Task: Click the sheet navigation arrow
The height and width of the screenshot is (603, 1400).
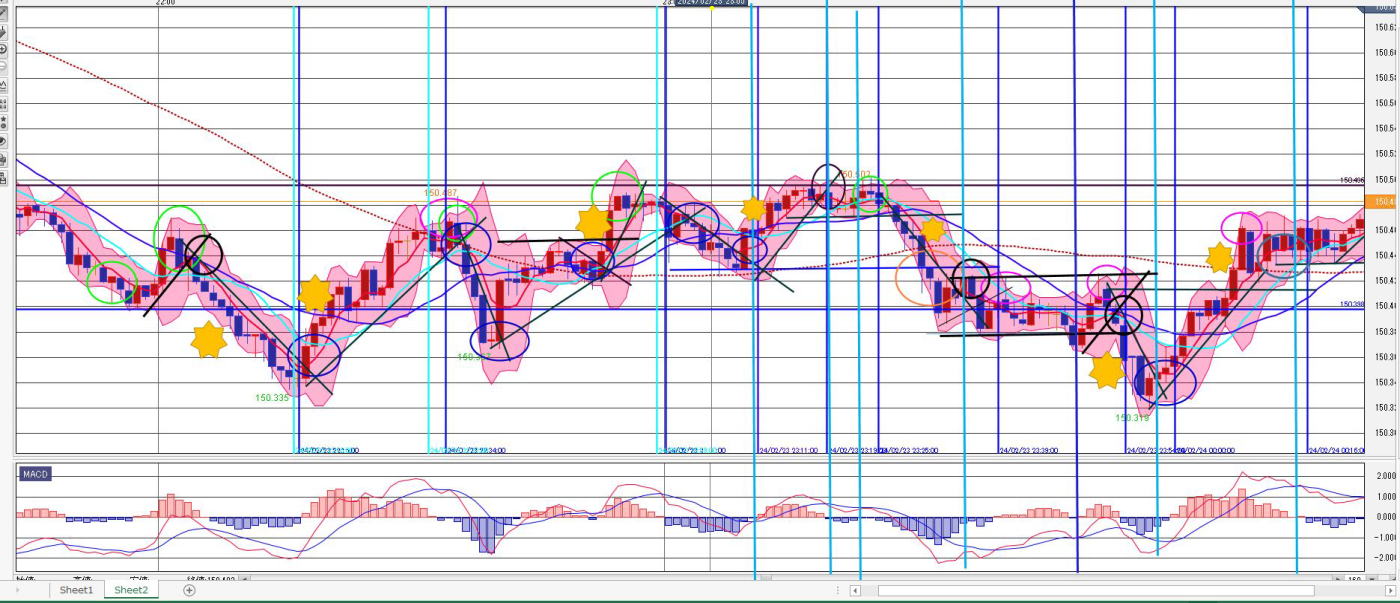Action: coord(17,590)
